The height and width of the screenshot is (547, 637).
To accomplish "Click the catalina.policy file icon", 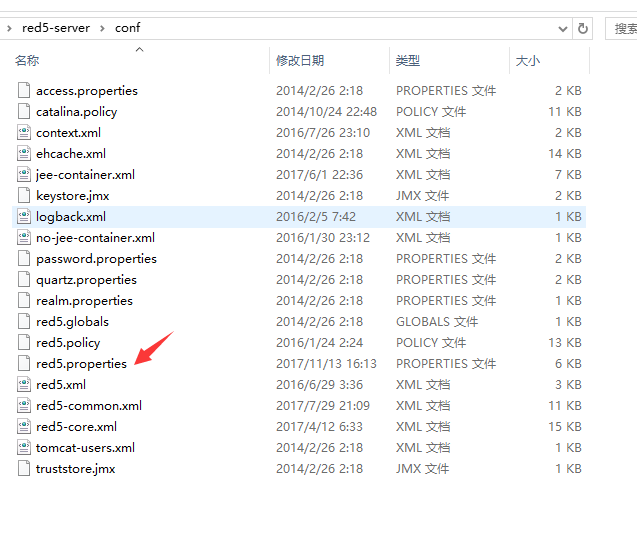I will tap(24, 111).
